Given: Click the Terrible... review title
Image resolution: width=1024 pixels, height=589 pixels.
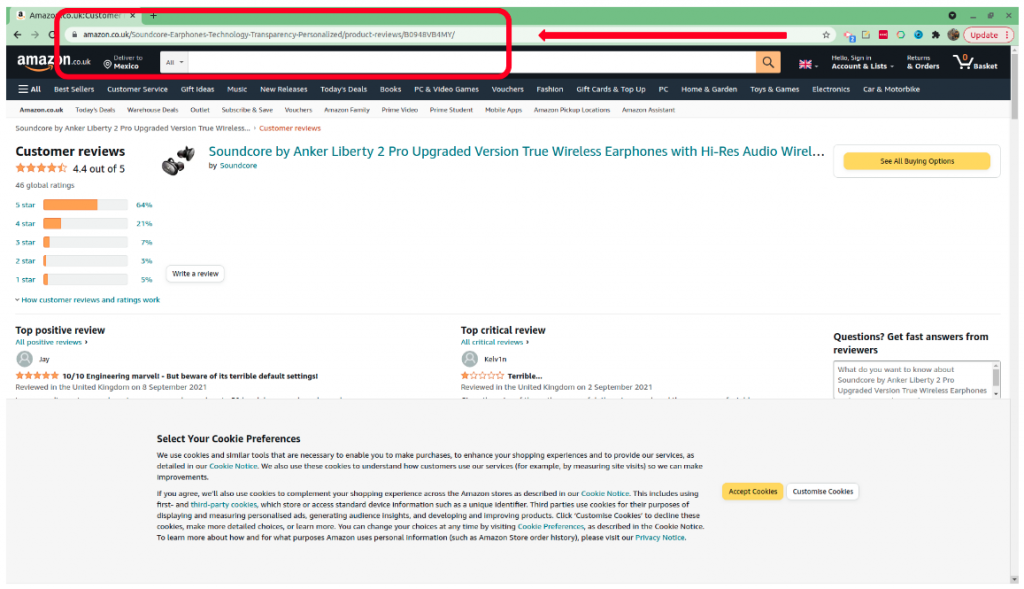Looking at the screenshot, I should click(524, 376).
